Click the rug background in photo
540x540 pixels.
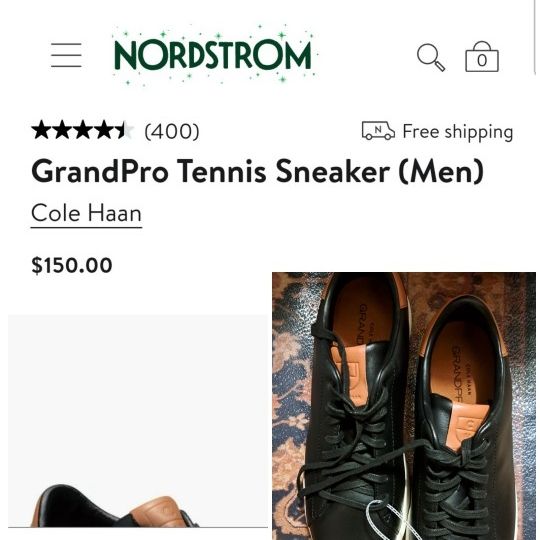point(291,379)
